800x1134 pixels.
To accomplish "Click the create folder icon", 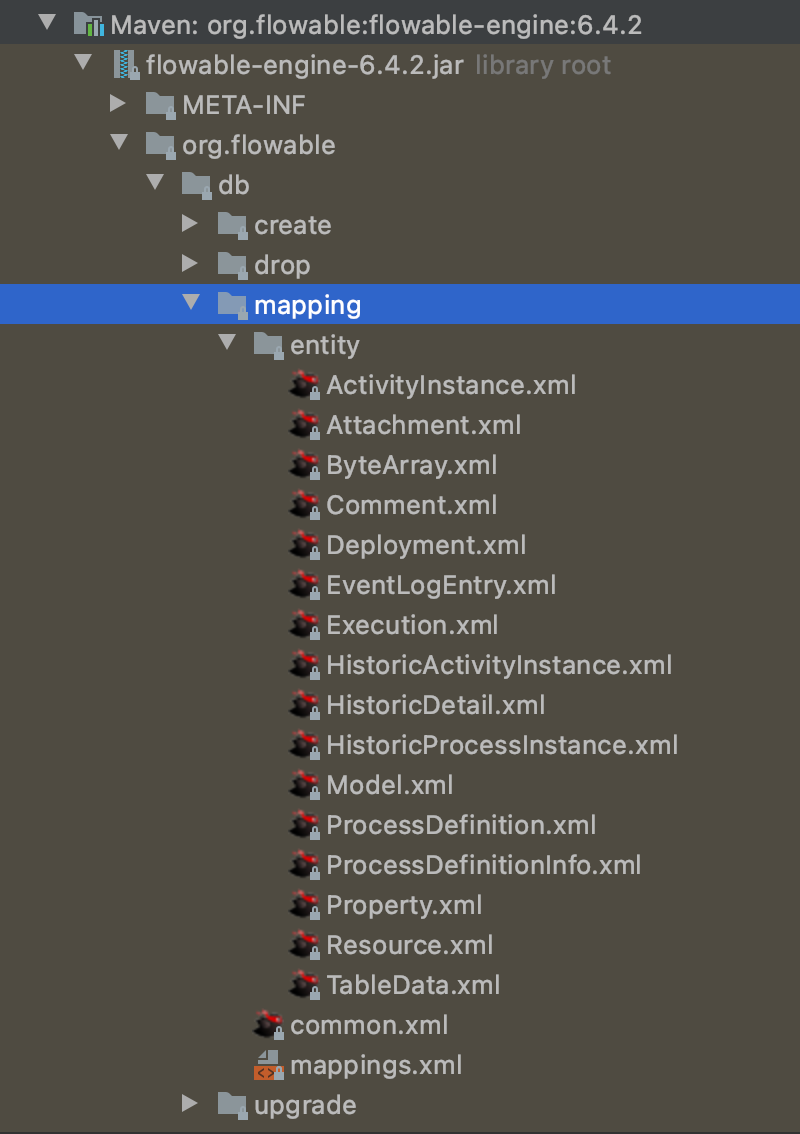I will (233, 226).
